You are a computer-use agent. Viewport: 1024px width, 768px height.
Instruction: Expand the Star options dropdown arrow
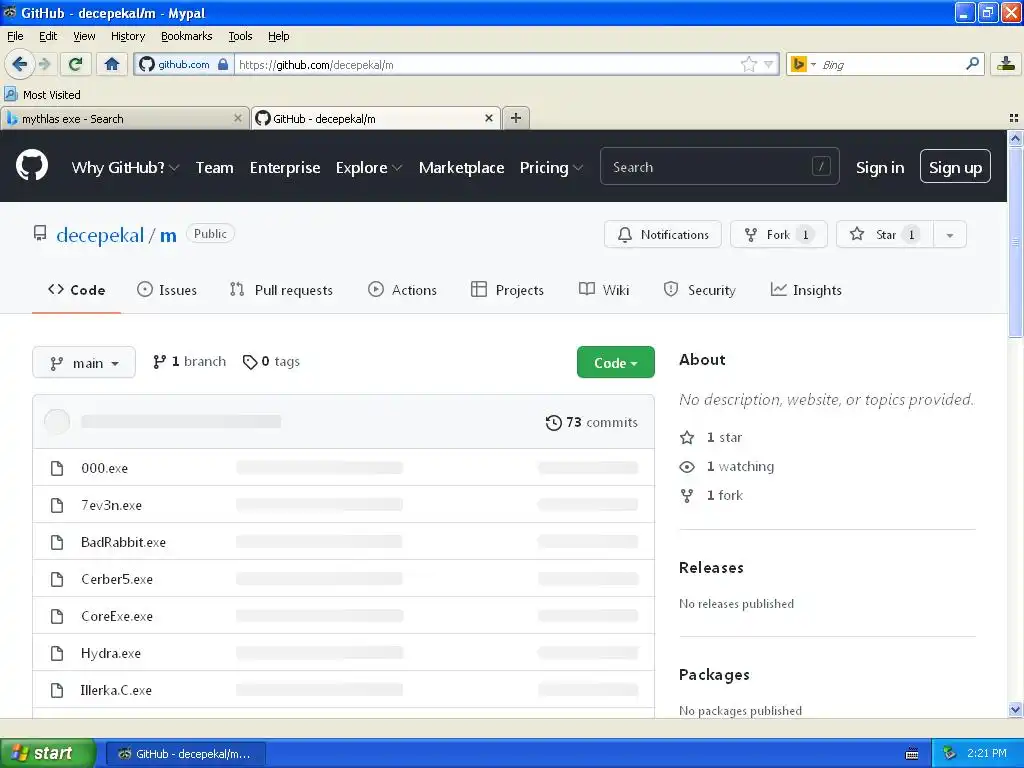click(950, 234)
